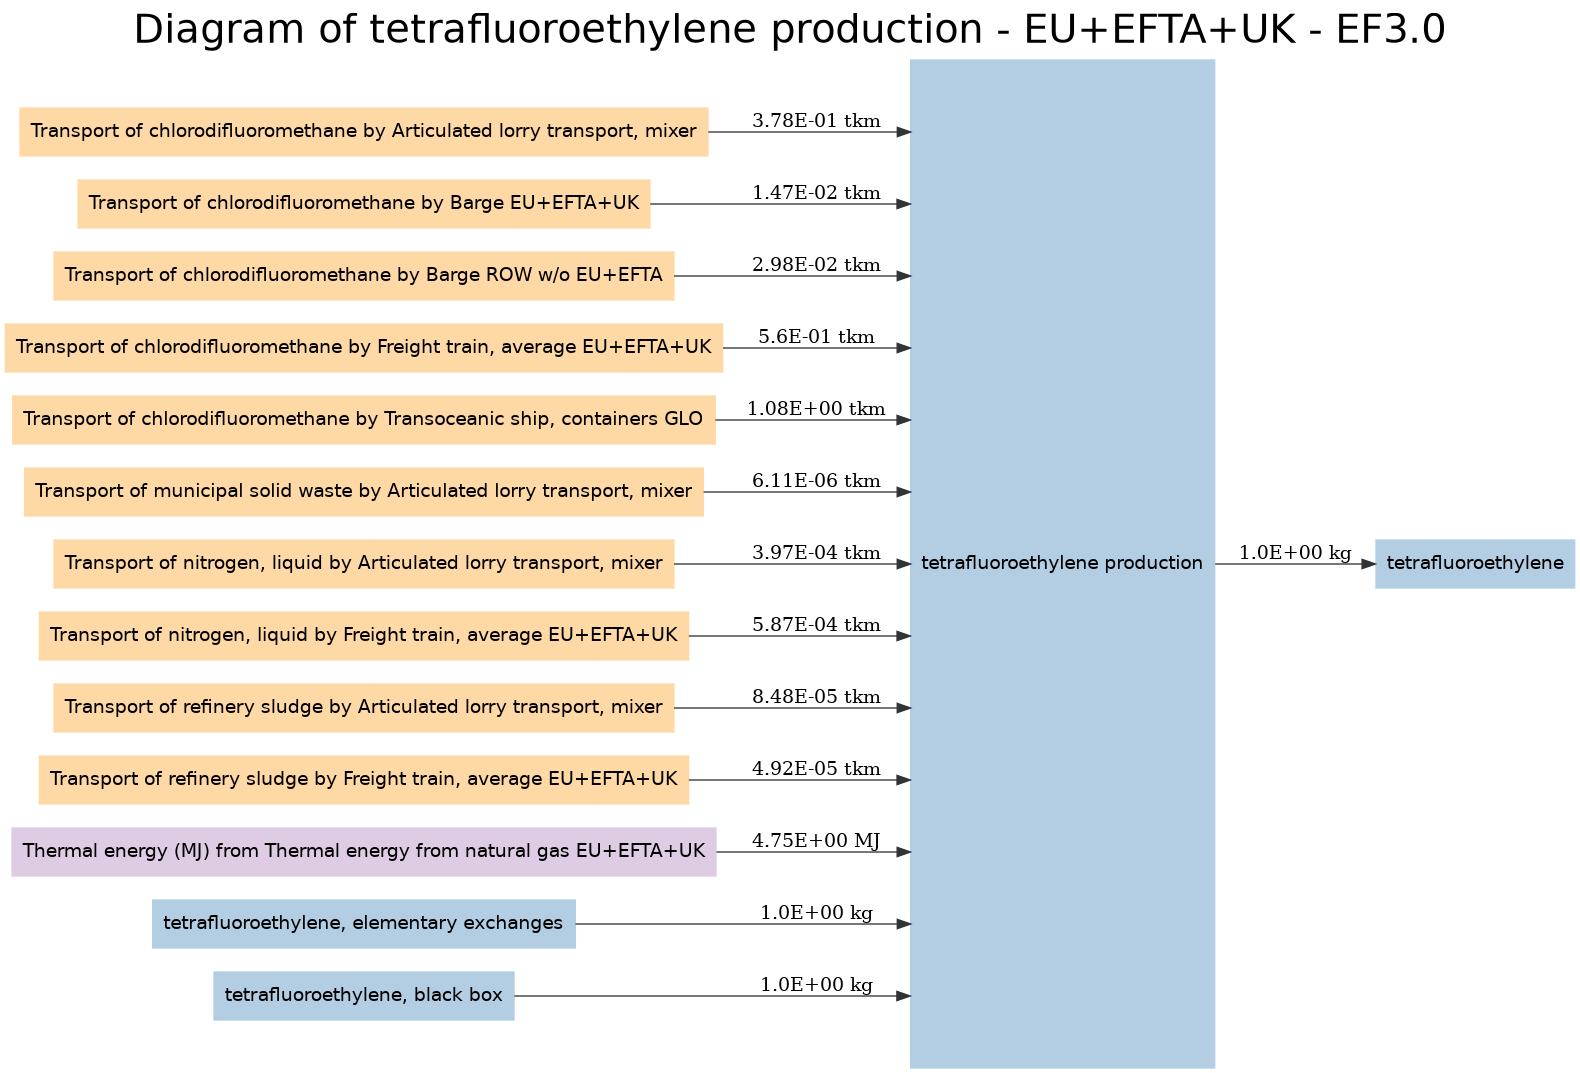Screen dimensions: 1580x1073
Task: Select nitrogen, liquid by Articulated lorry node
Action: pyautogui.click(x=364, y=564)
